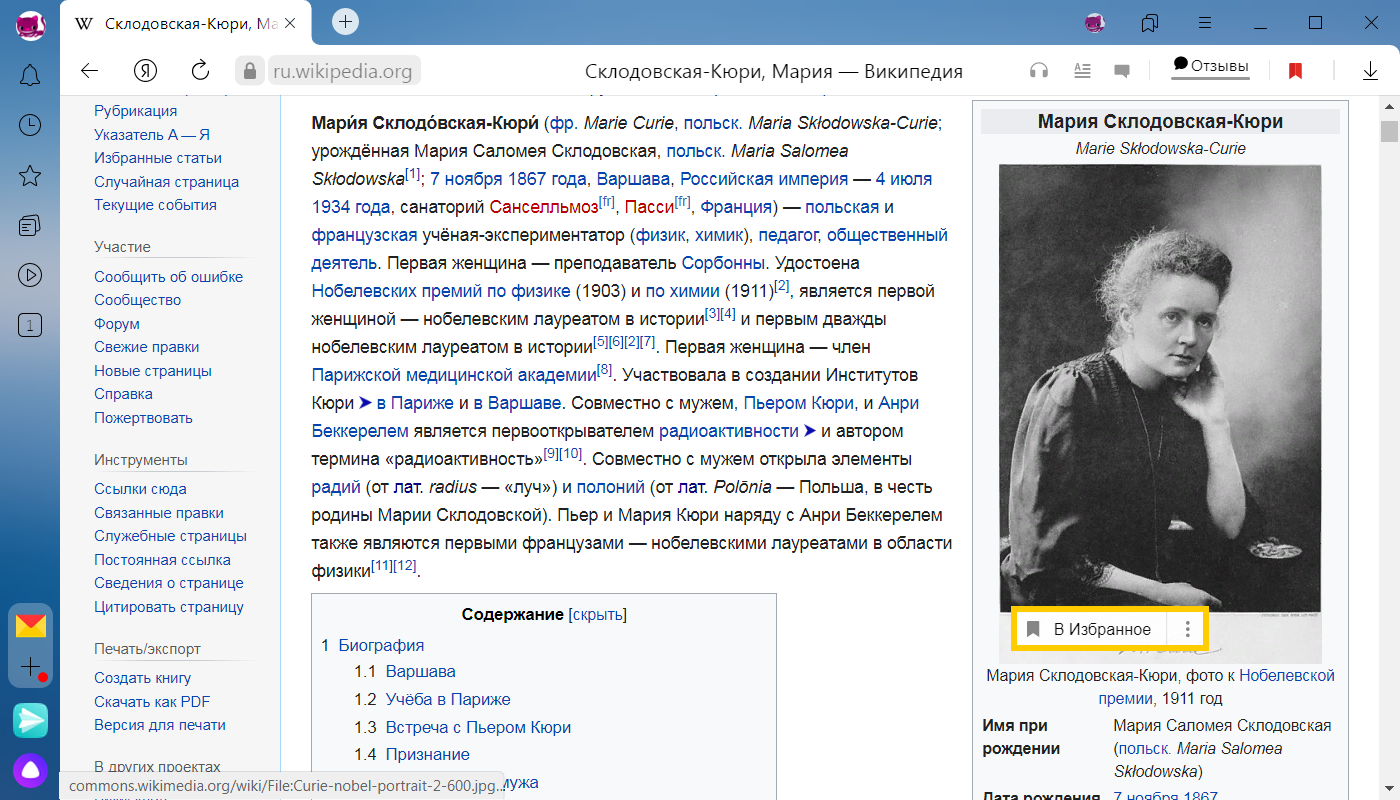Click the vertical scrollbar thumb
The width and height of the screenshot is (1400, 800).
coord(1389,132)
